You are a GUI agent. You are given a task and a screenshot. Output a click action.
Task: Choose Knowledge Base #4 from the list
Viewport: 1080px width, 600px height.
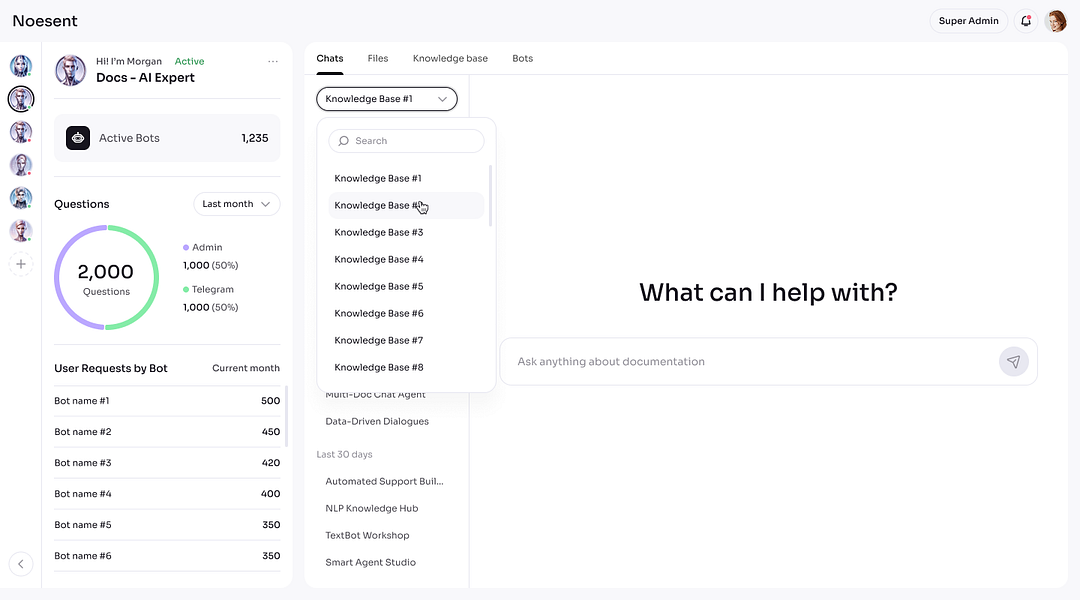406,259
